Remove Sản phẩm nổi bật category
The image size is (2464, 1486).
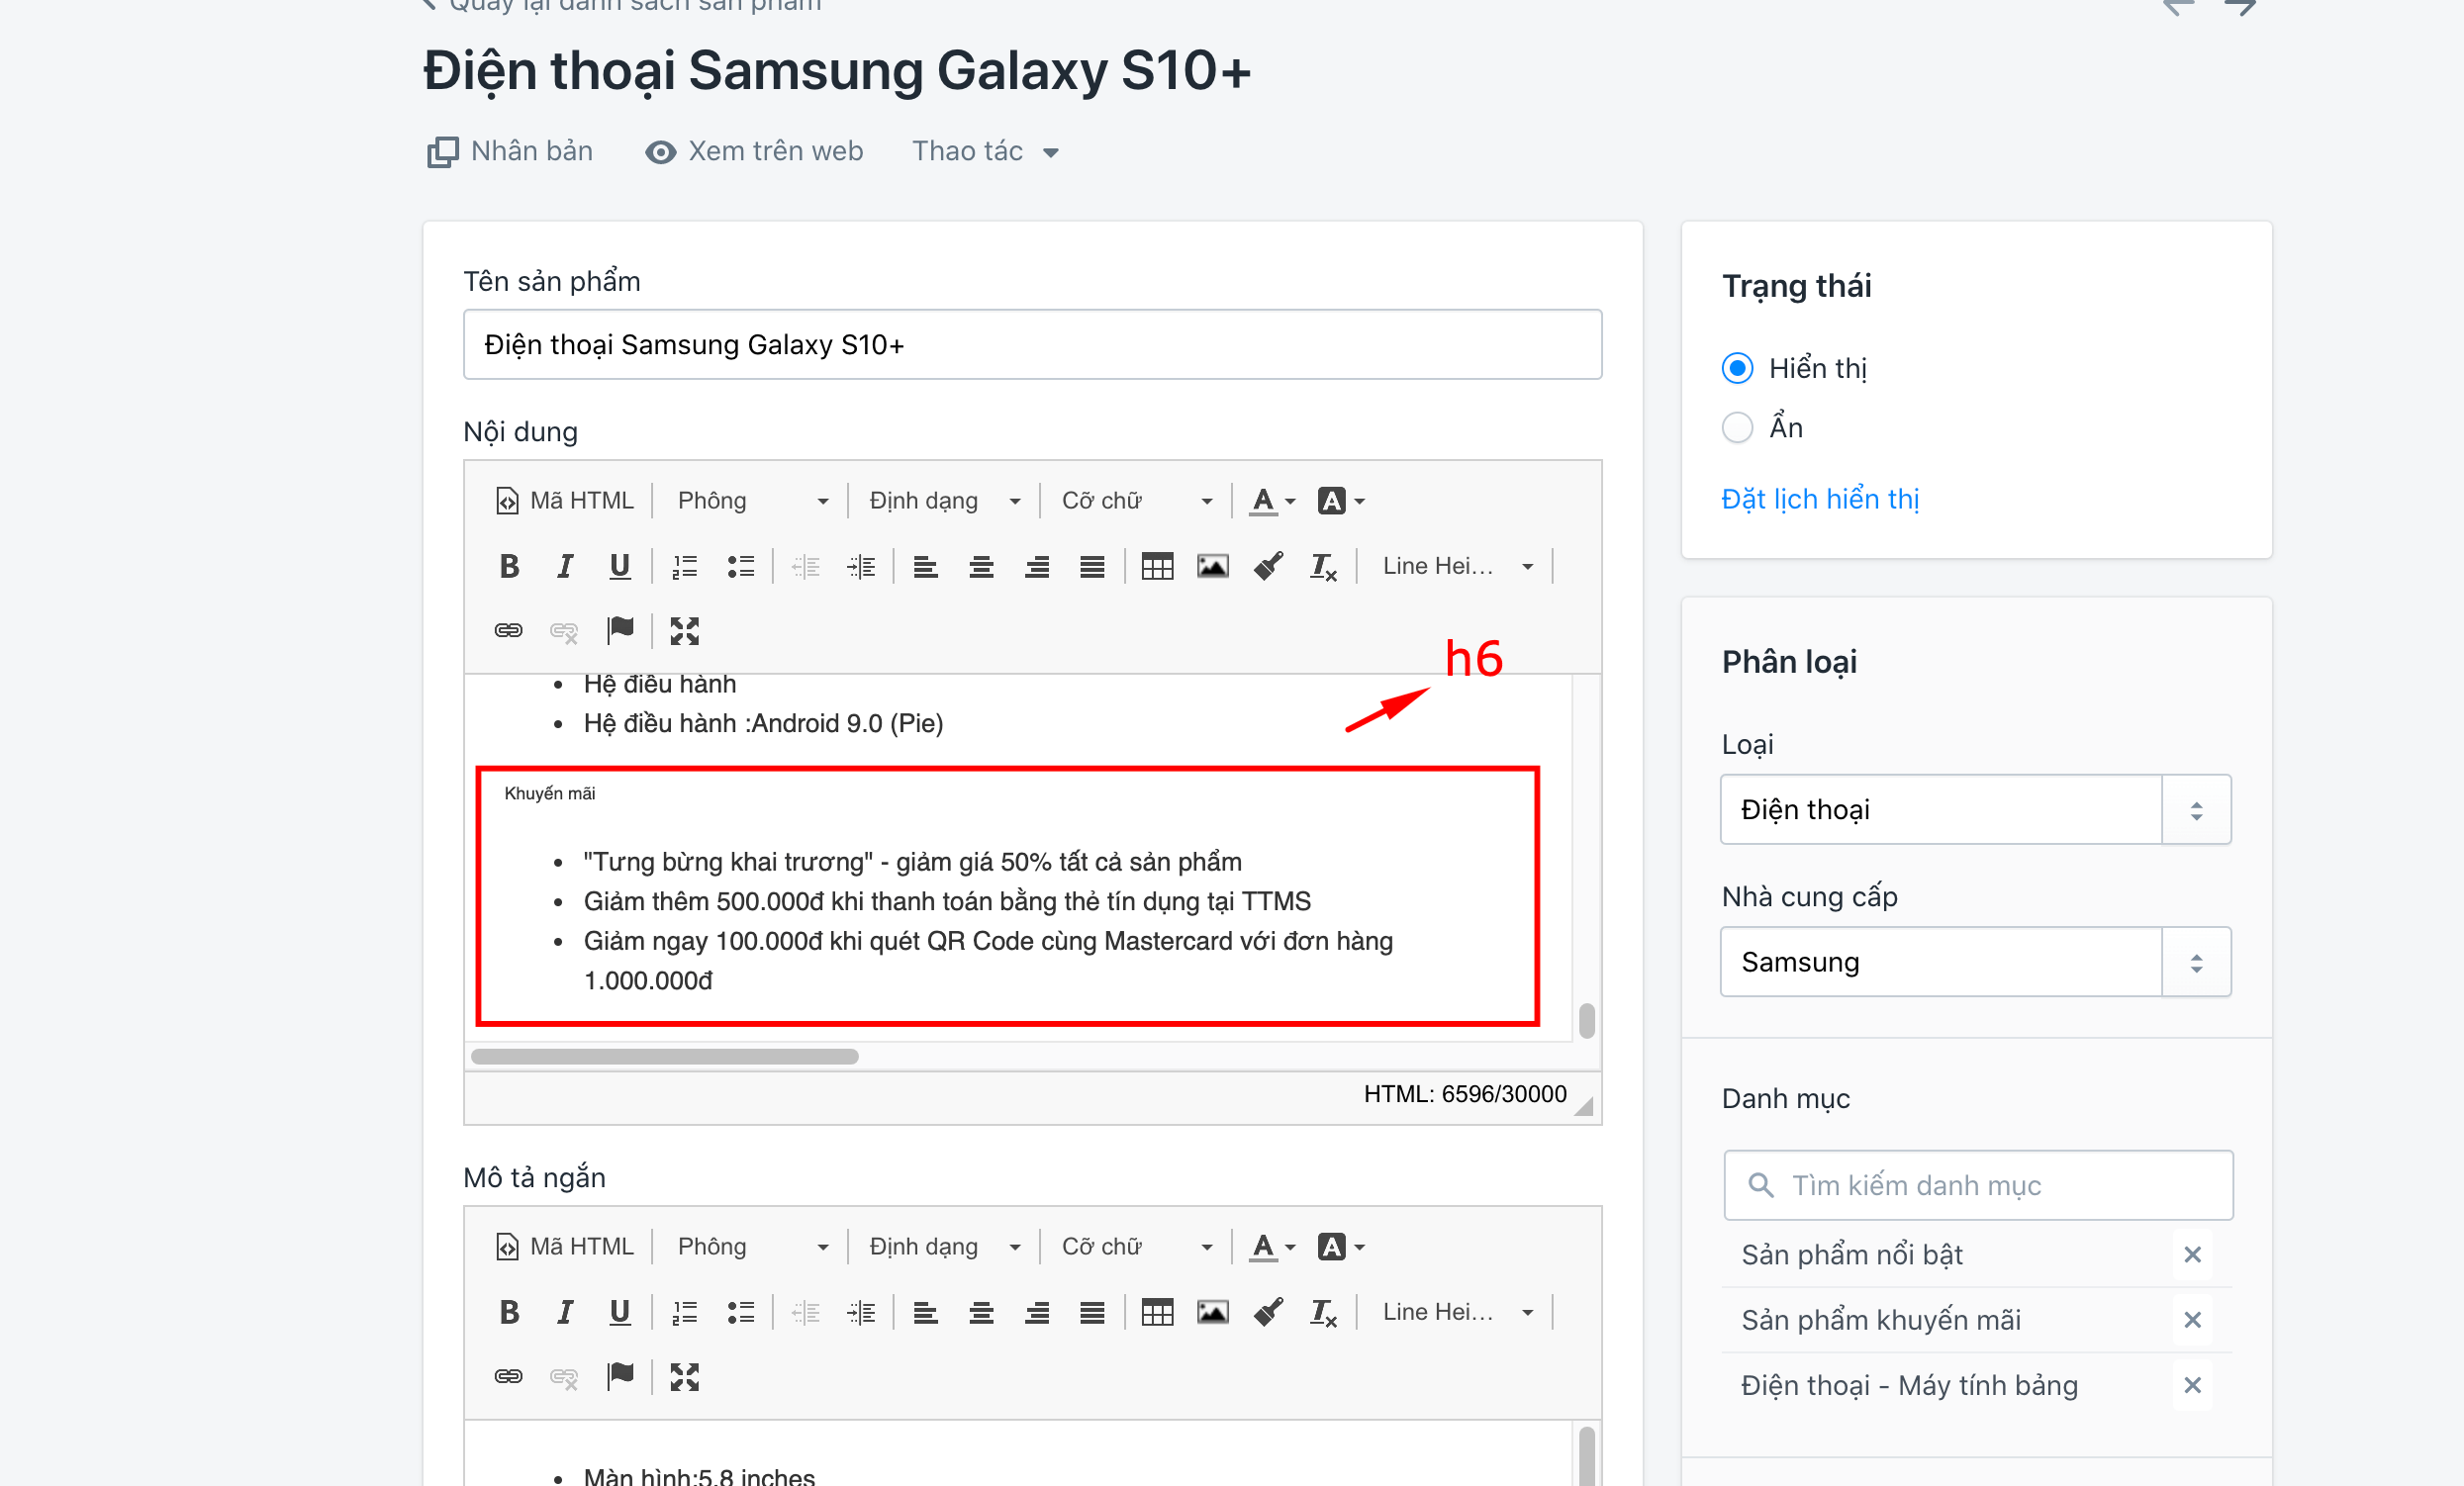(2192, 1254)
